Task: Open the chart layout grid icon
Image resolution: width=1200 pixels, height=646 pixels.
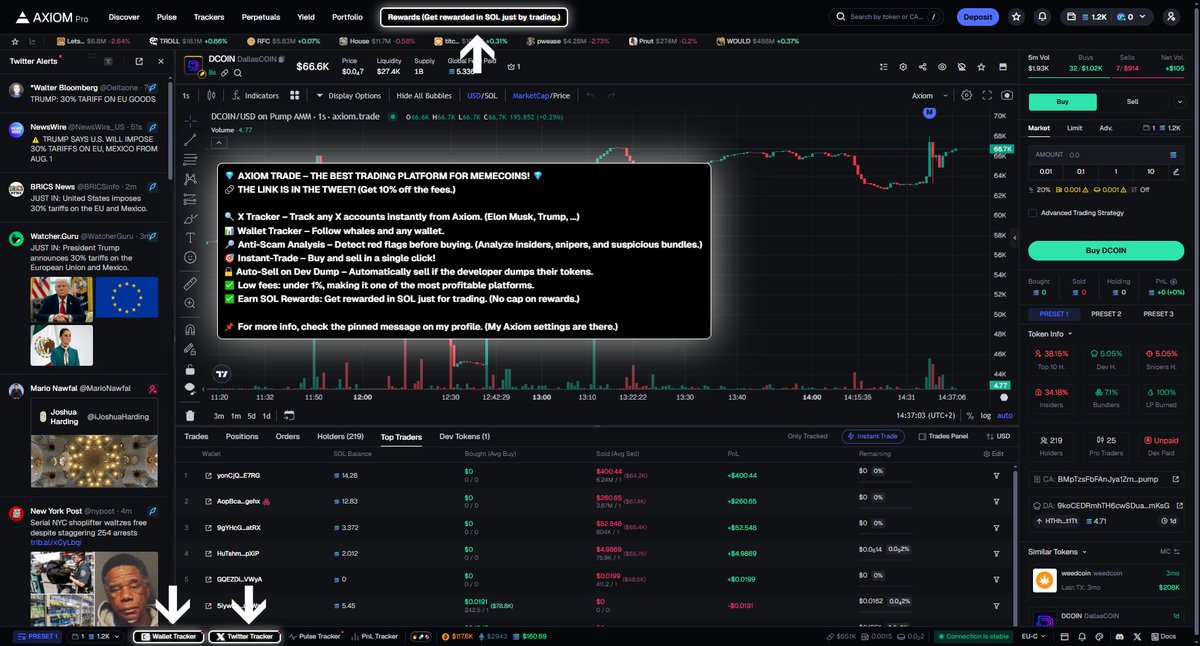Action: pyautogui.click(x=294, y=96)
